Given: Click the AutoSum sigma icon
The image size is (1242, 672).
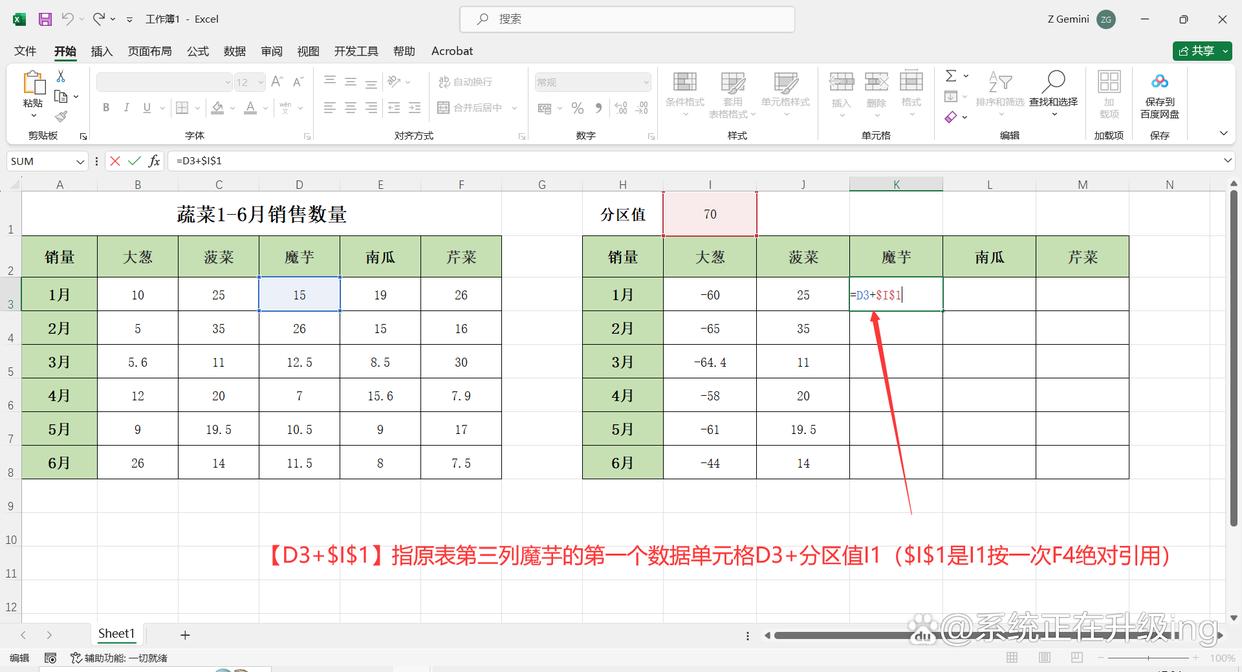Looking at the screenshot, I should pyautogui.click(x=951, y=76).
